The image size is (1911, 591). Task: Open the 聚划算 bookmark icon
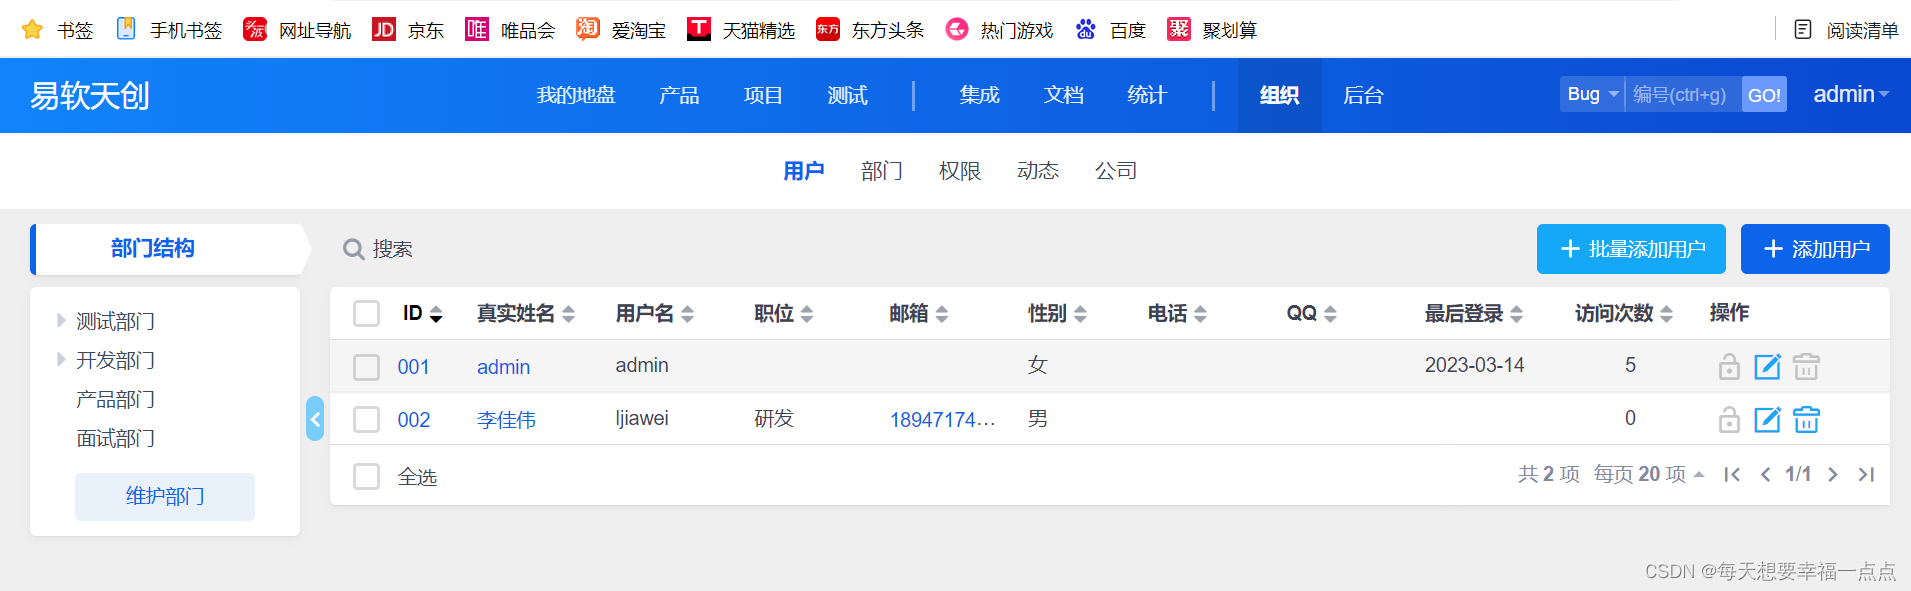click(1179, 29)
